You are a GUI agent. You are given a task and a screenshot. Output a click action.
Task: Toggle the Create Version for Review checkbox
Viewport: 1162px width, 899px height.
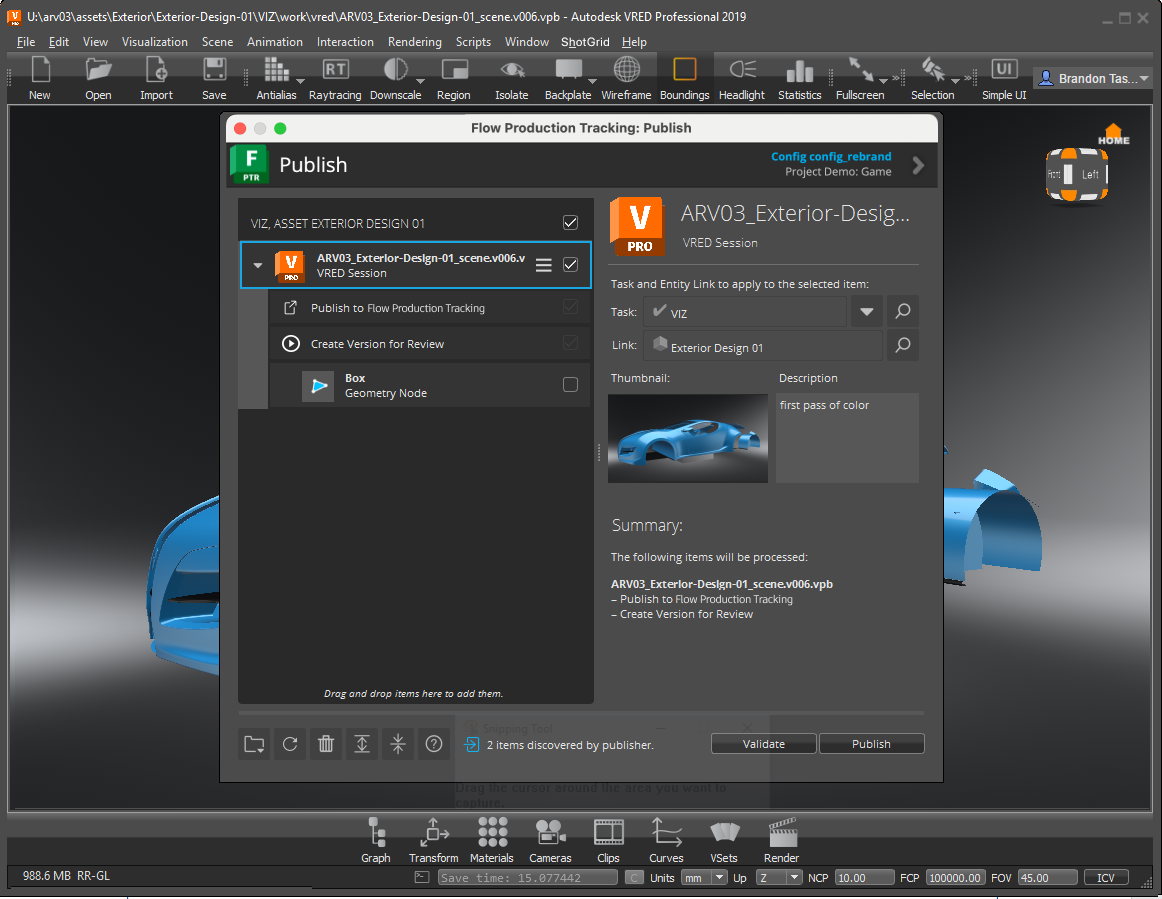pyautogui.click(x=571, y=342)
